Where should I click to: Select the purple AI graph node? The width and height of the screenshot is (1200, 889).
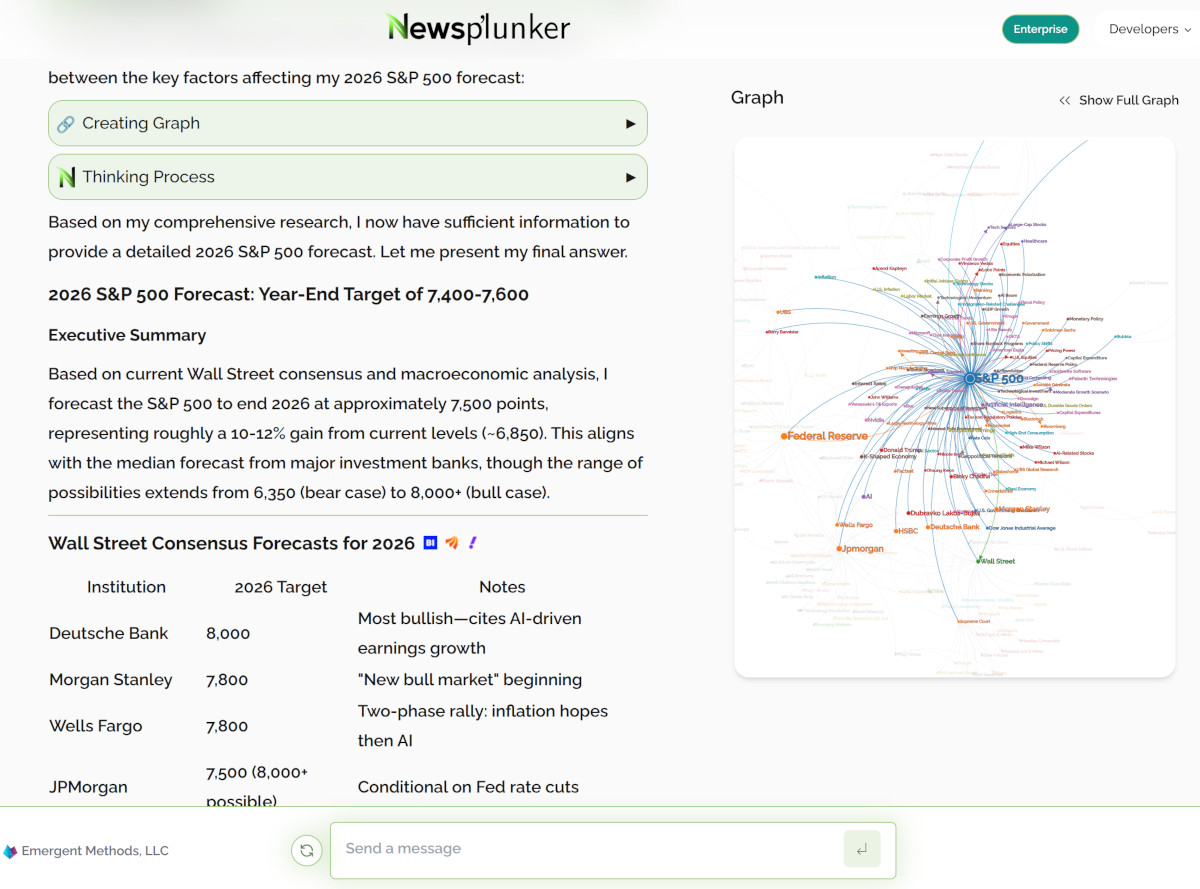point(863,496)
